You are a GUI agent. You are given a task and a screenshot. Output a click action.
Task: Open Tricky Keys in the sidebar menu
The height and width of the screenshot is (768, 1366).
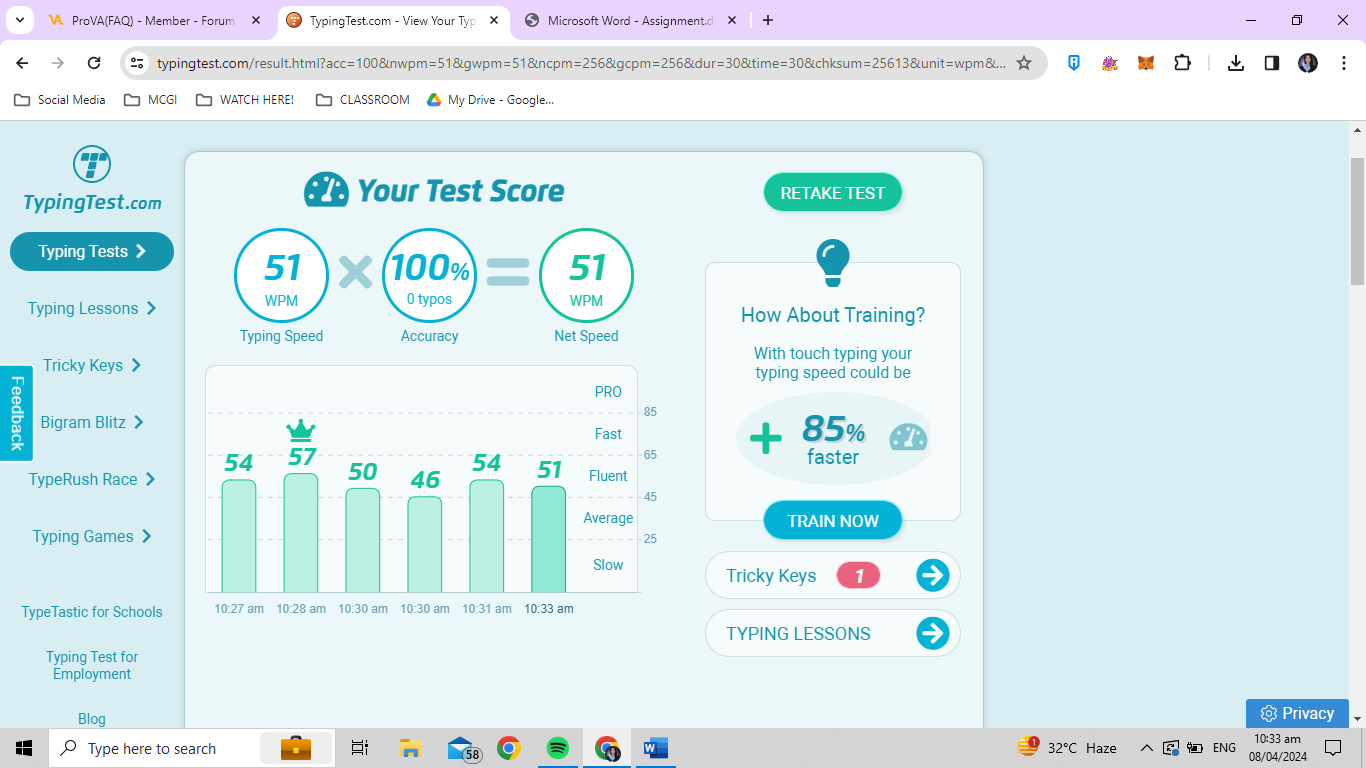pyautogui.click(x=92, y=365)
